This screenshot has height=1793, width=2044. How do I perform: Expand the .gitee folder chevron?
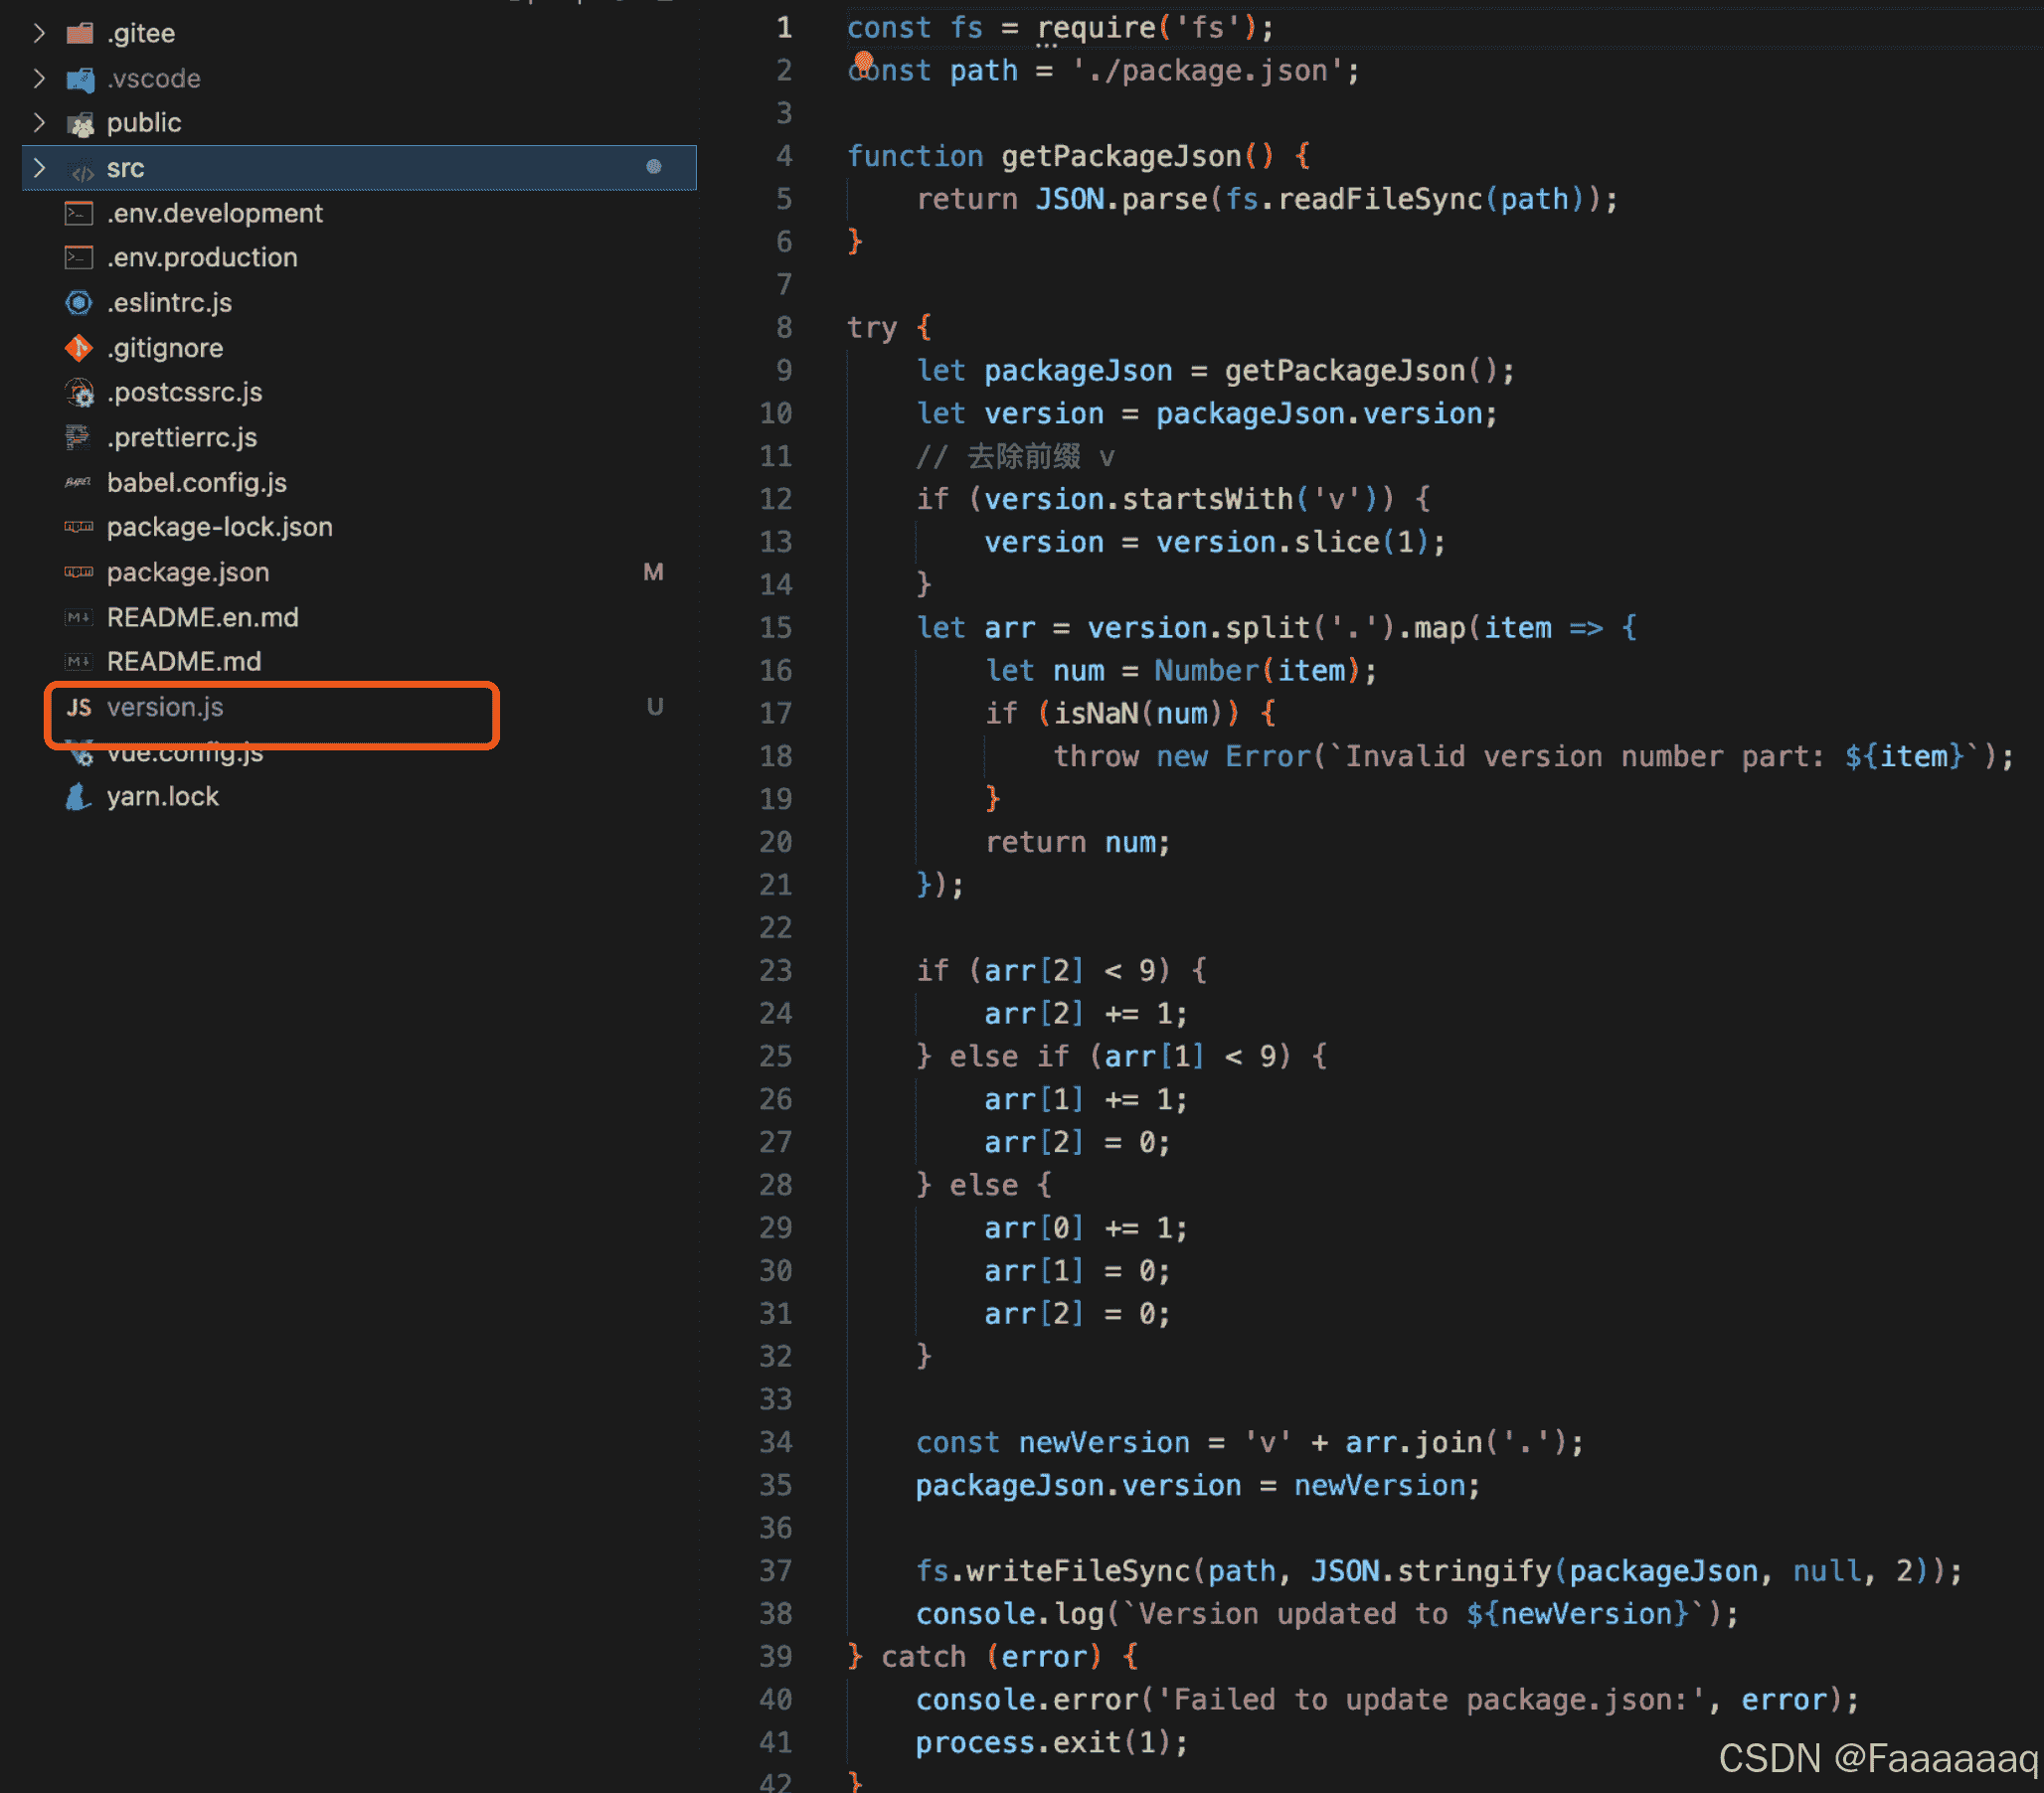[39, 34]
